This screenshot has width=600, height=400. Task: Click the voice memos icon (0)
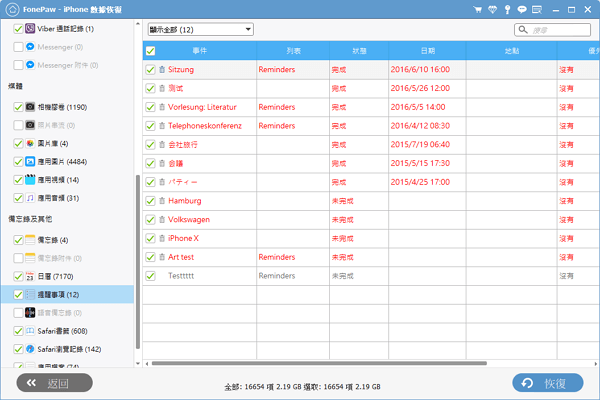pyautogui.click(x=30, y=313)
